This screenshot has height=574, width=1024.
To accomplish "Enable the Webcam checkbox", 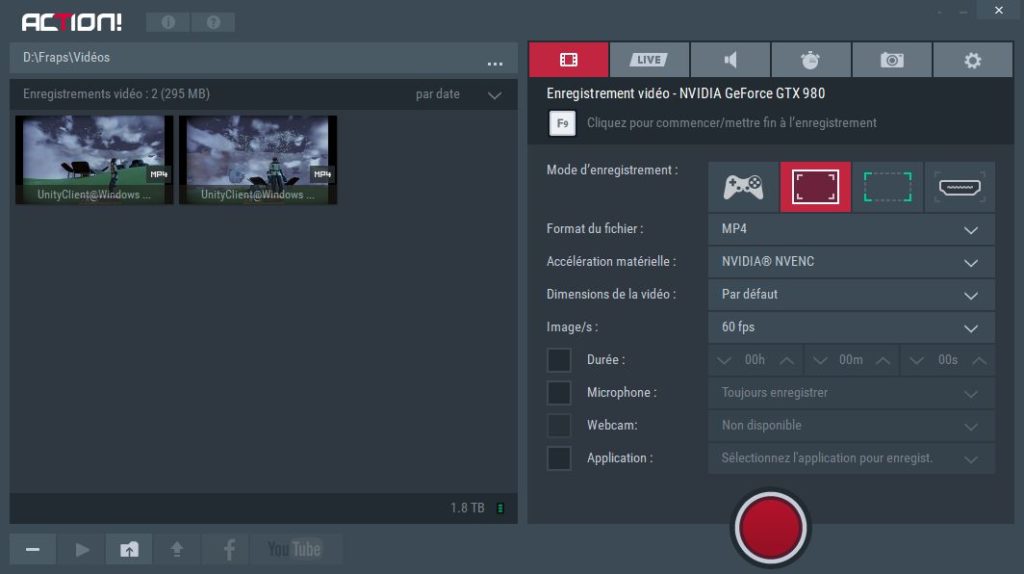I will coord(559,425).
